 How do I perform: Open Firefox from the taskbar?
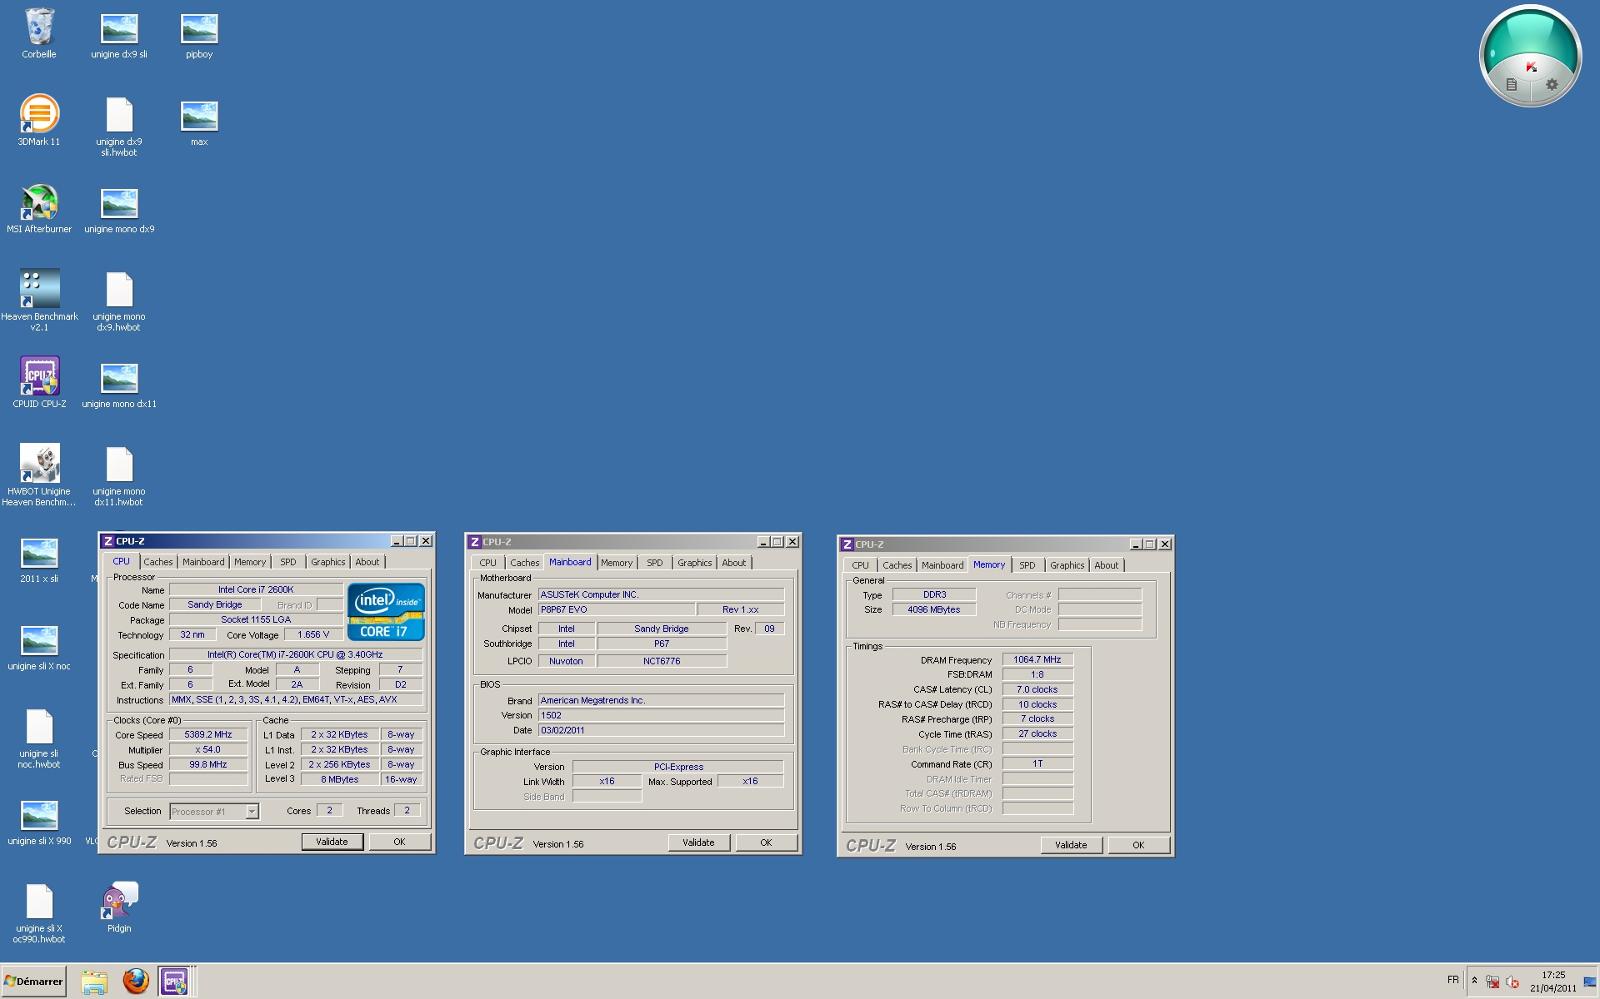coord(135,981)
